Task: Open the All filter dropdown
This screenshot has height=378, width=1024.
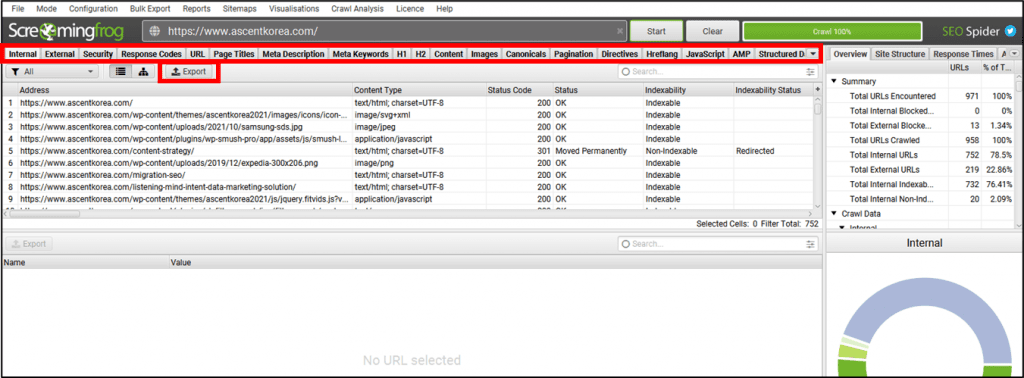Action: pos(52,72)
